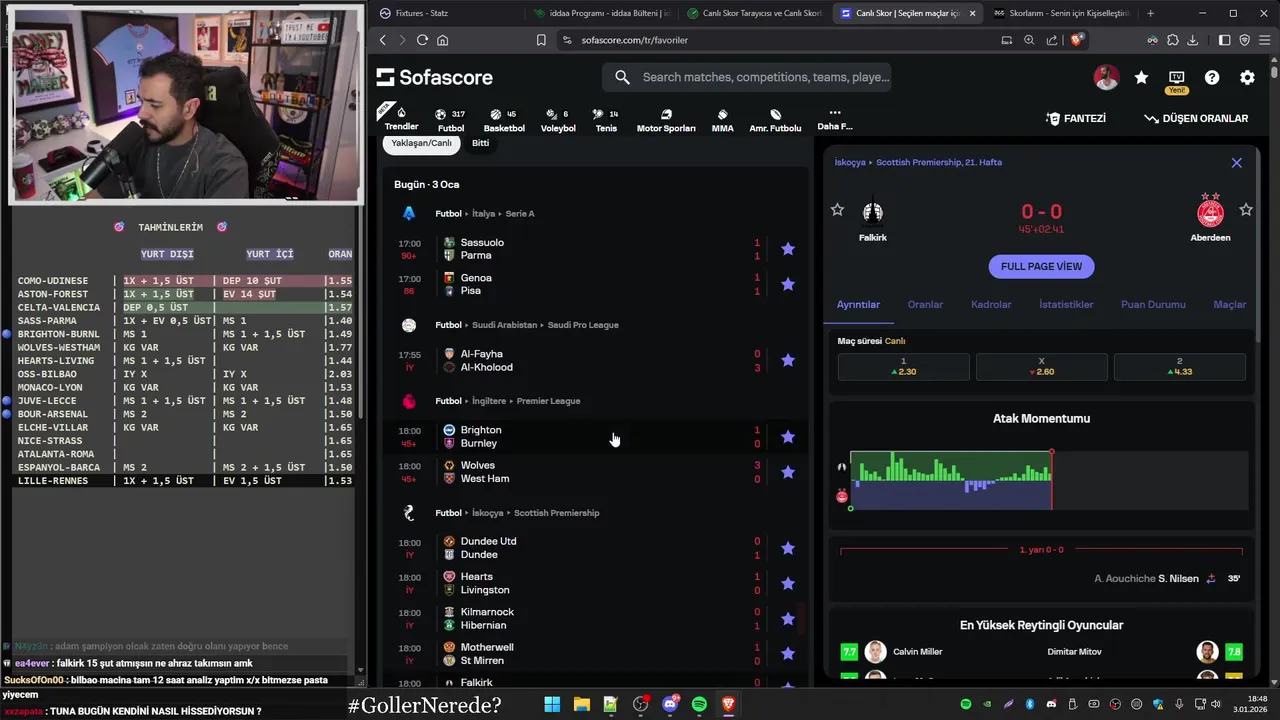Toggle favorite star for Aberdeen team
This screenshot has width=1280, height=720.
[1246, 210]
